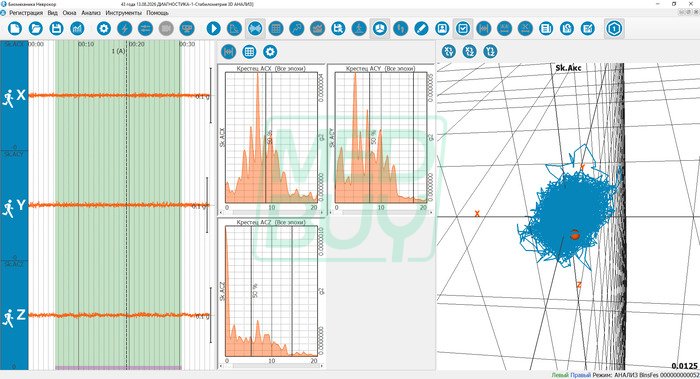The image size is (700, 379).
Task: Click the Sk.Акс label in 3D view
Action: [x=568, y=68]
